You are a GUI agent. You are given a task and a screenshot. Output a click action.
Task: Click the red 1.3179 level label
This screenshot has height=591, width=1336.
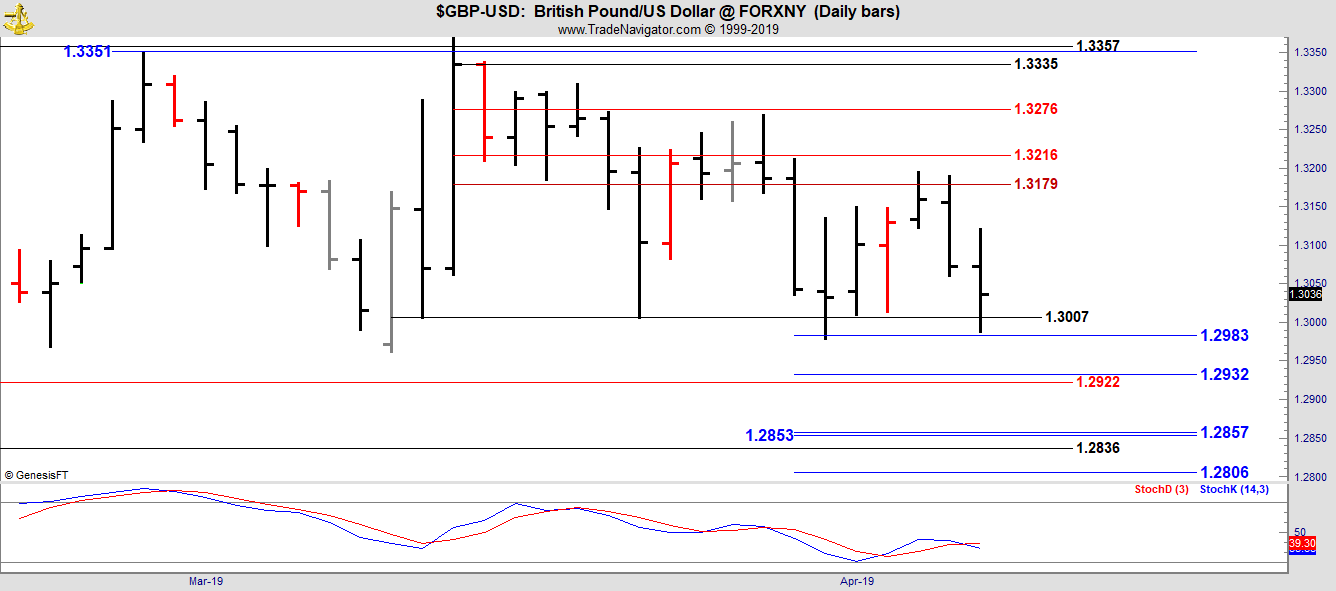(x=1035, y=184)
